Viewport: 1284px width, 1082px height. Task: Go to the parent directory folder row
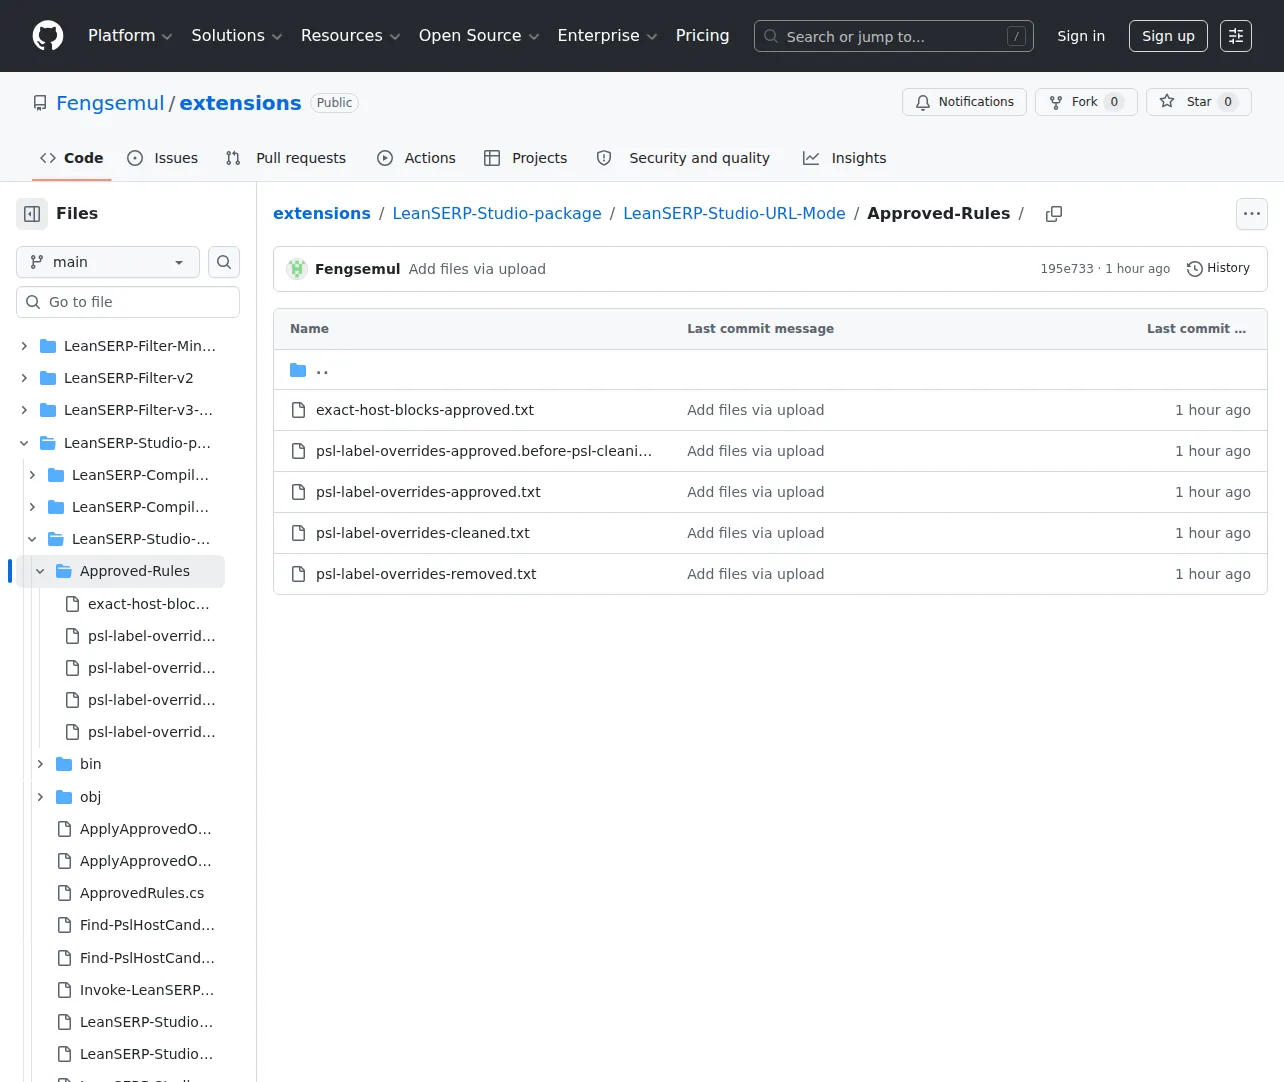pos(770,370)
